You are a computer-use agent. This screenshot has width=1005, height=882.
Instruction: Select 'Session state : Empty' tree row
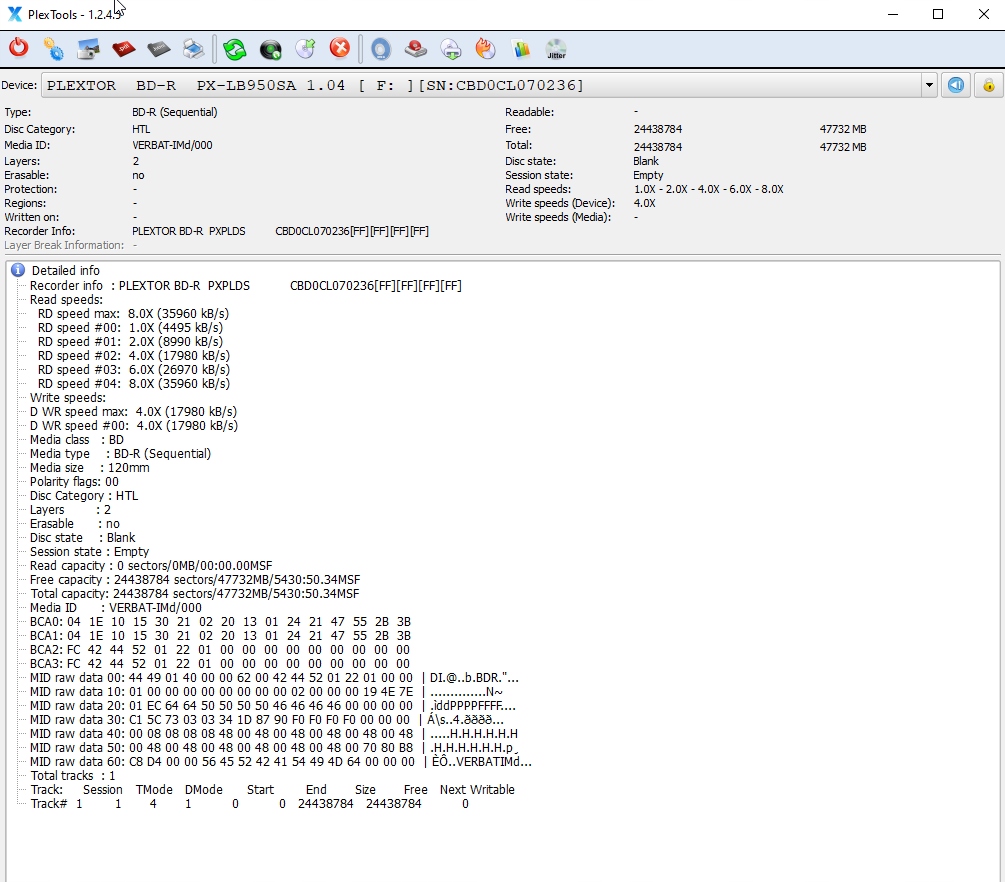pyautogui.click(x=89, y=552)
